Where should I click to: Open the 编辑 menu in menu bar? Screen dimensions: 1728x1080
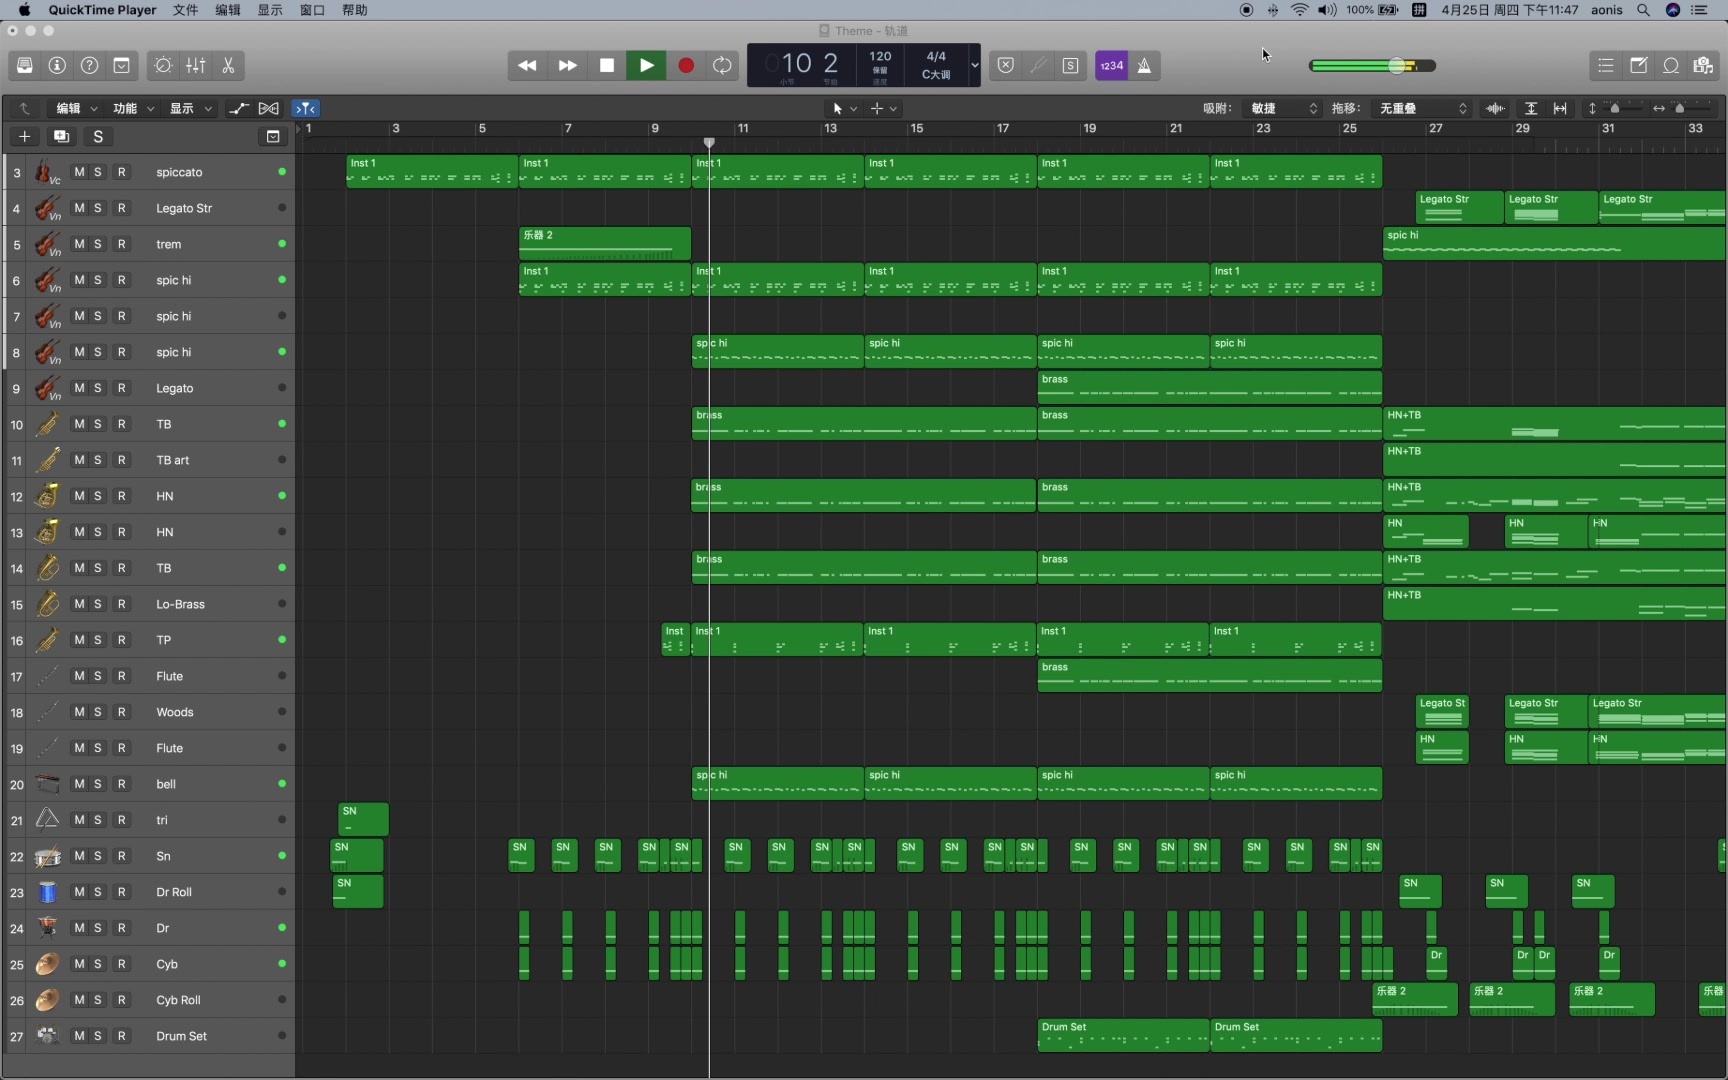click(x=228, y=10)
